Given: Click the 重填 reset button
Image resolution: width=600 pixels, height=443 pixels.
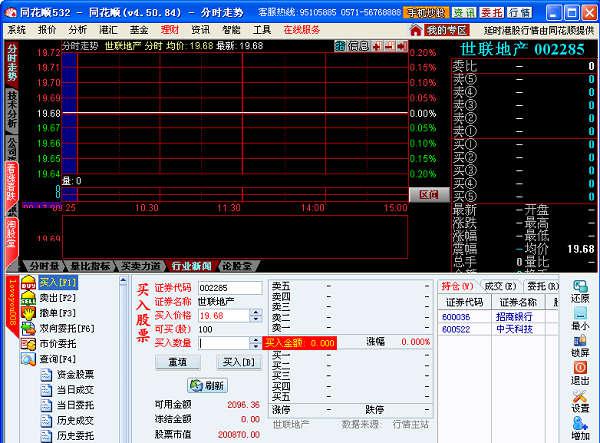Looking at the screenshot, I should [x=178, y=362].
